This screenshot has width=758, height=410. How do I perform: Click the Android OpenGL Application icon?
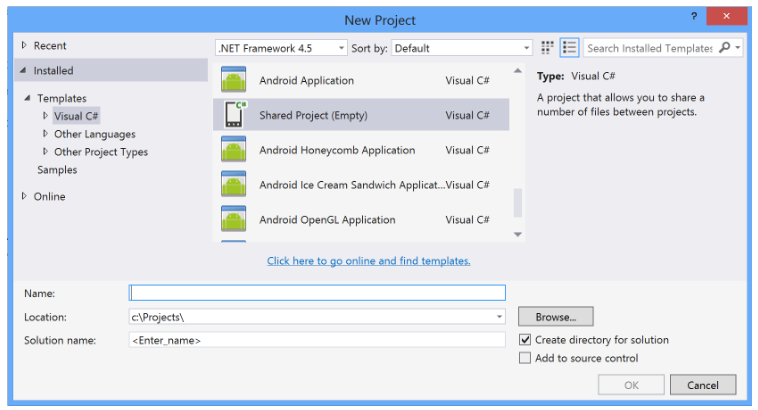(233, 219)
